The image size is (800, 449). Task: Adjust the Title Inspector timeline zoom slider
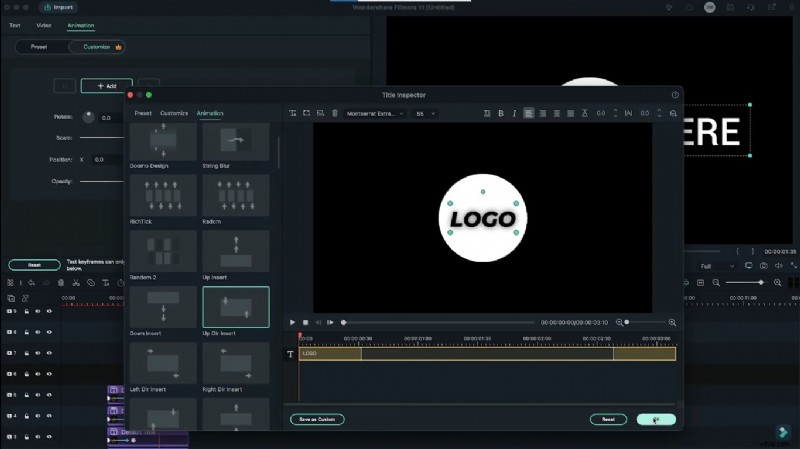click(627, 322)
